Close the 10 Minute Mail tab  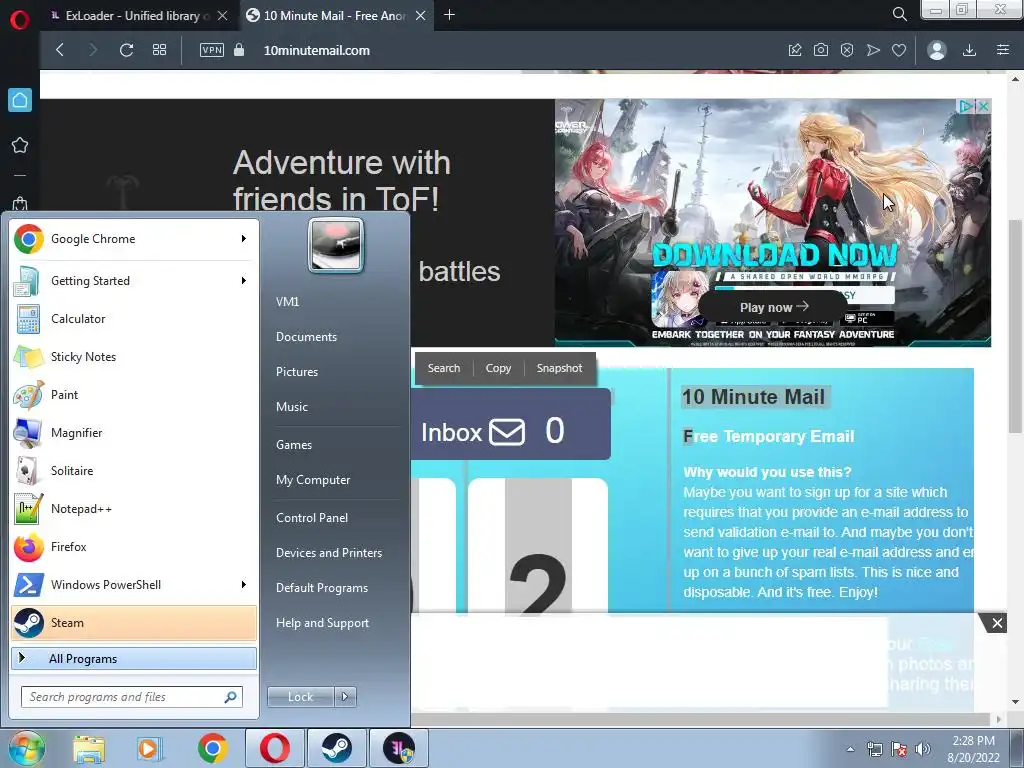pos(421,16)
